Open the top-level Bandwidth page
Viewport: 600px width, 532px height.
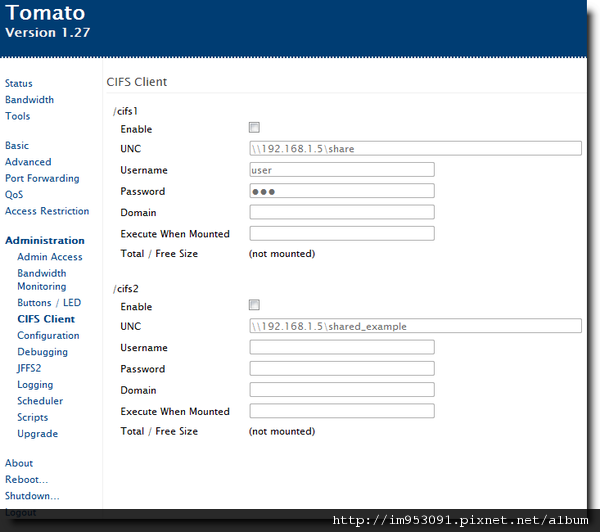(x=29, y=100)
